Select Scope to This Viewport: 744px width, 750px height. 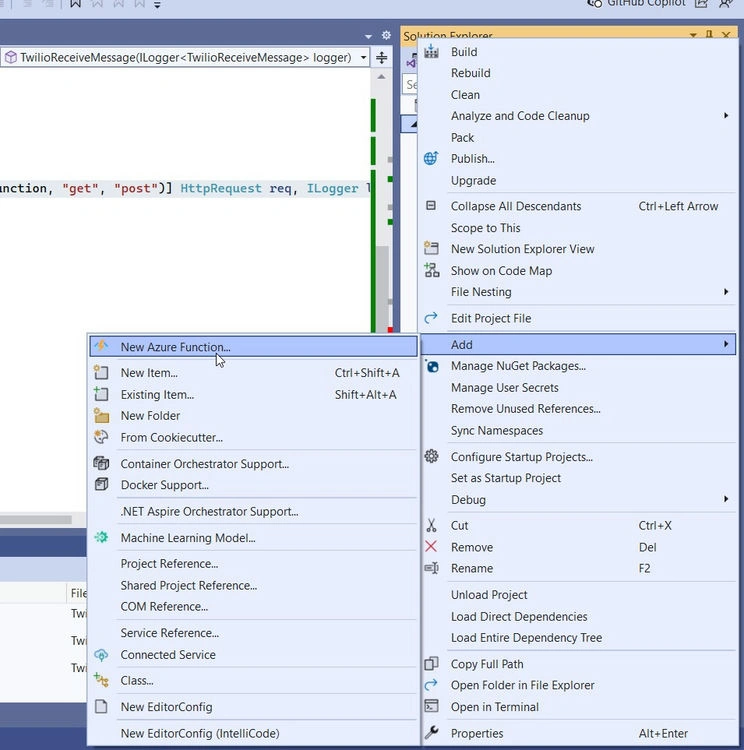coord(485,228)
